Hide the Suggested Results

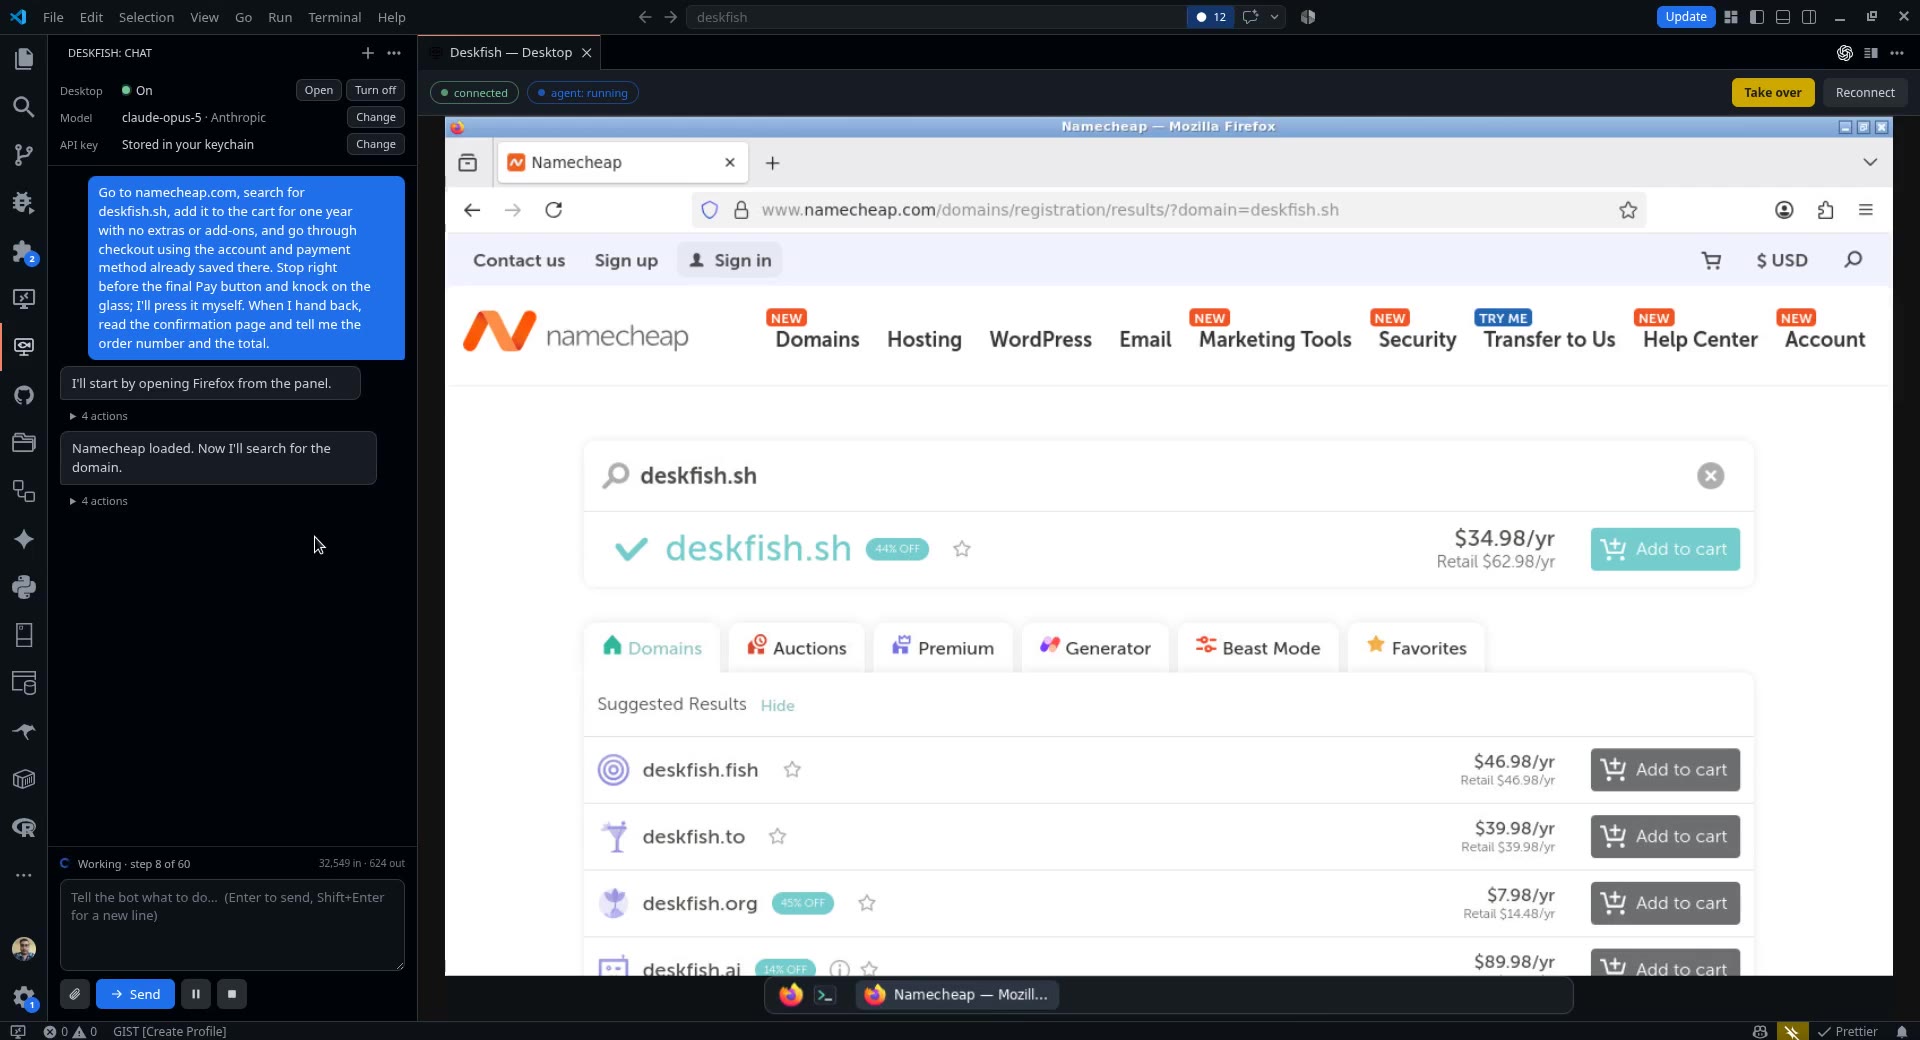pos(777,706)
